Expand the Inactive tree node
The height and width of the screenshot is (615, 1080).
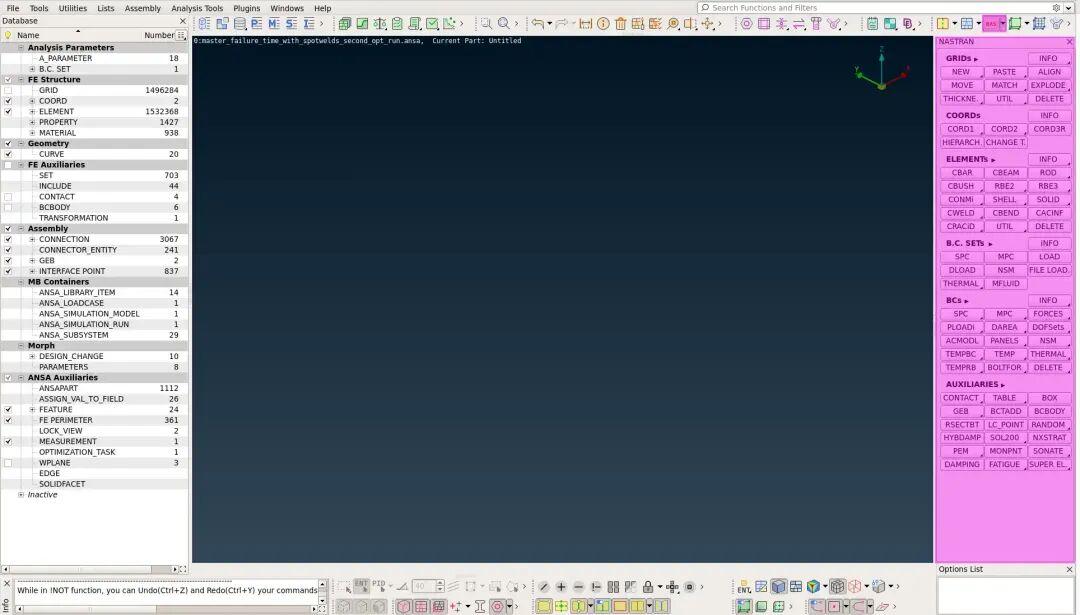pos(21,494)
